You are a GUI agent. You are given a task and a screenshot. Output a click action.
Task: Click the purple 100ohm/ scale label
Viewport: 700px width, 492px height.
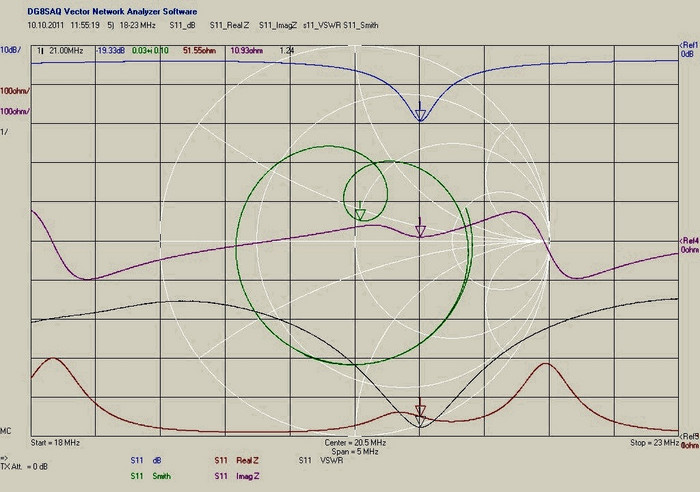coord(15,111)
